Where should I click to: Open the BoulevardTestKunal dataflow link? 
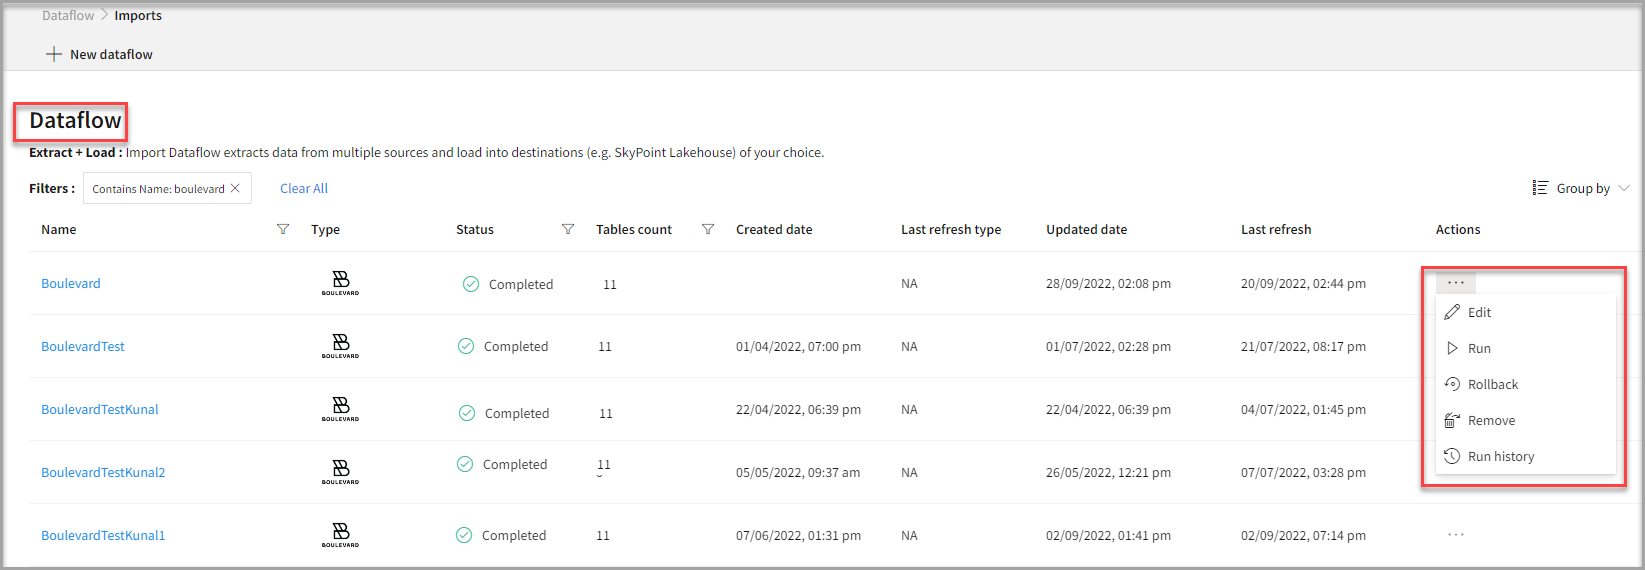(100, 409)
